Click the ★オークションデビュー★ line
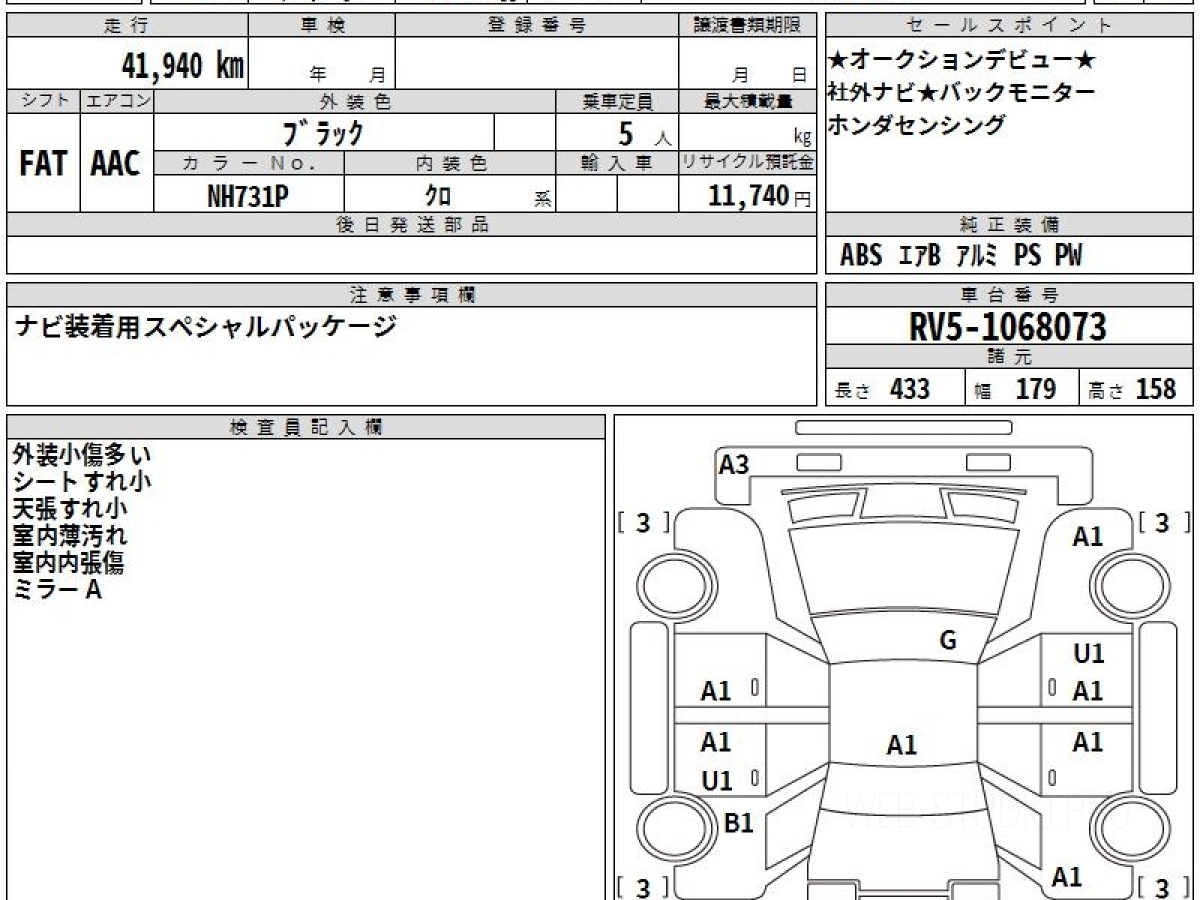The width and height of the screenshot is (1200, 900). (x=961, y=61)
